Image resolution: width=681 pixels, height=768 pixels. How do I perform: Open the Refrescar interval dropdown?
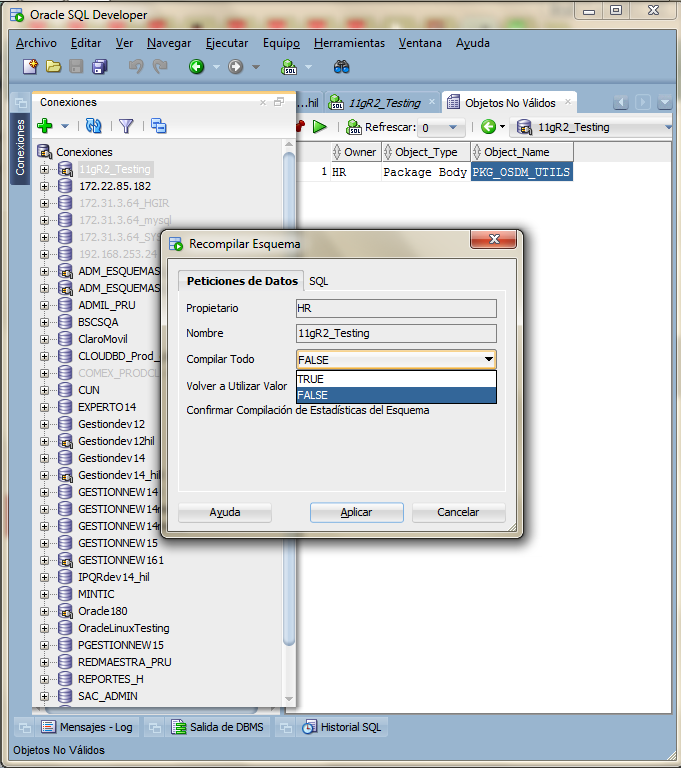(453, 127)
